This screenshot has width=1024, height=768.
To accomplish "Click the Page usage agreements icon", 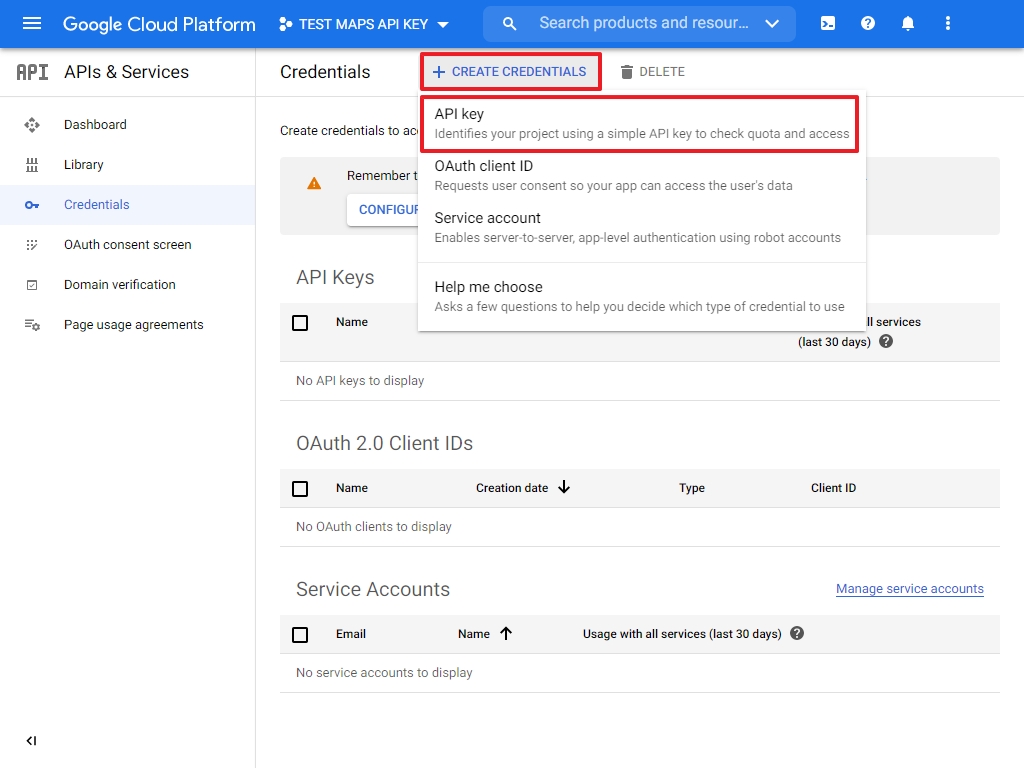I will pyautogui.click(x=32, y=325).
